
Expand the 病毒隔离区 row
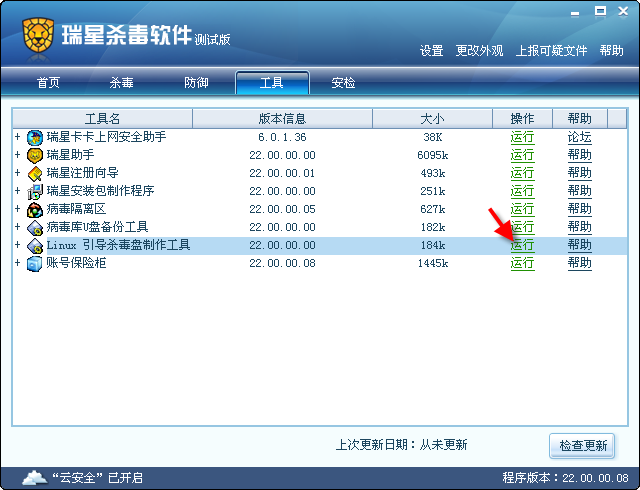[x=18, y=208]
